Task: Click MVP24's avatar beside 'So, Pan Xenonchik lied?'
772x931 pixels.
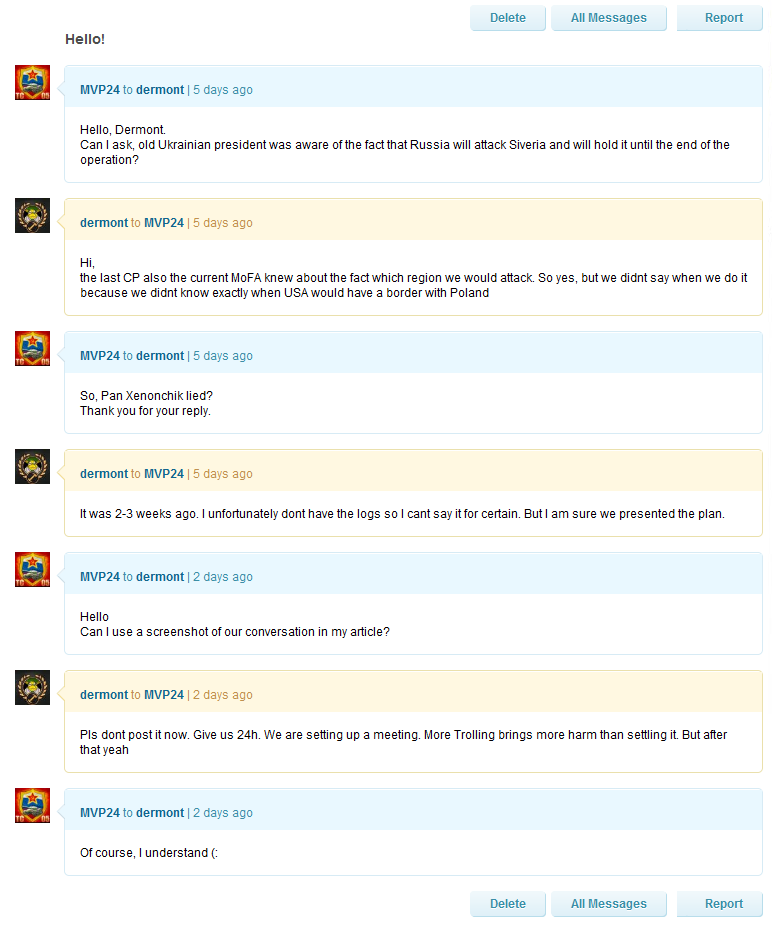Action: click(x=32, y=348)
